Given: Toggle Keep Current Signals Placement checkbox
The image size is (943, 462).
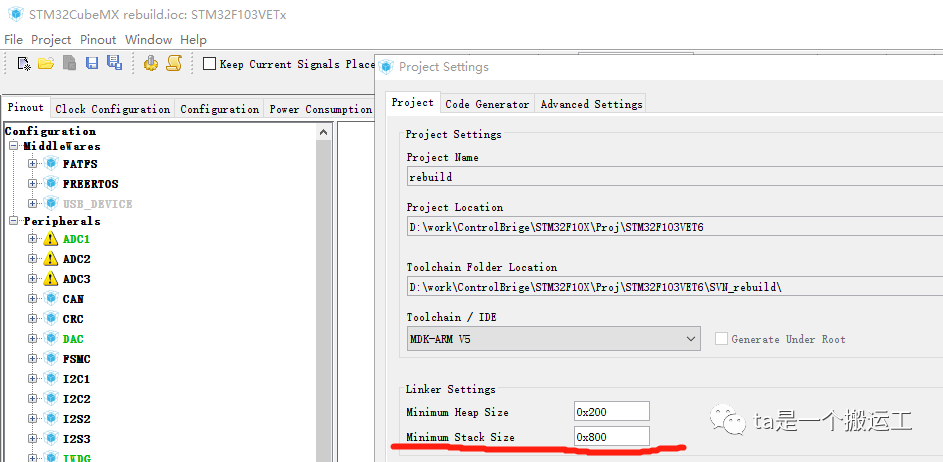Looking at the screenshot, I should coord(209,64).
